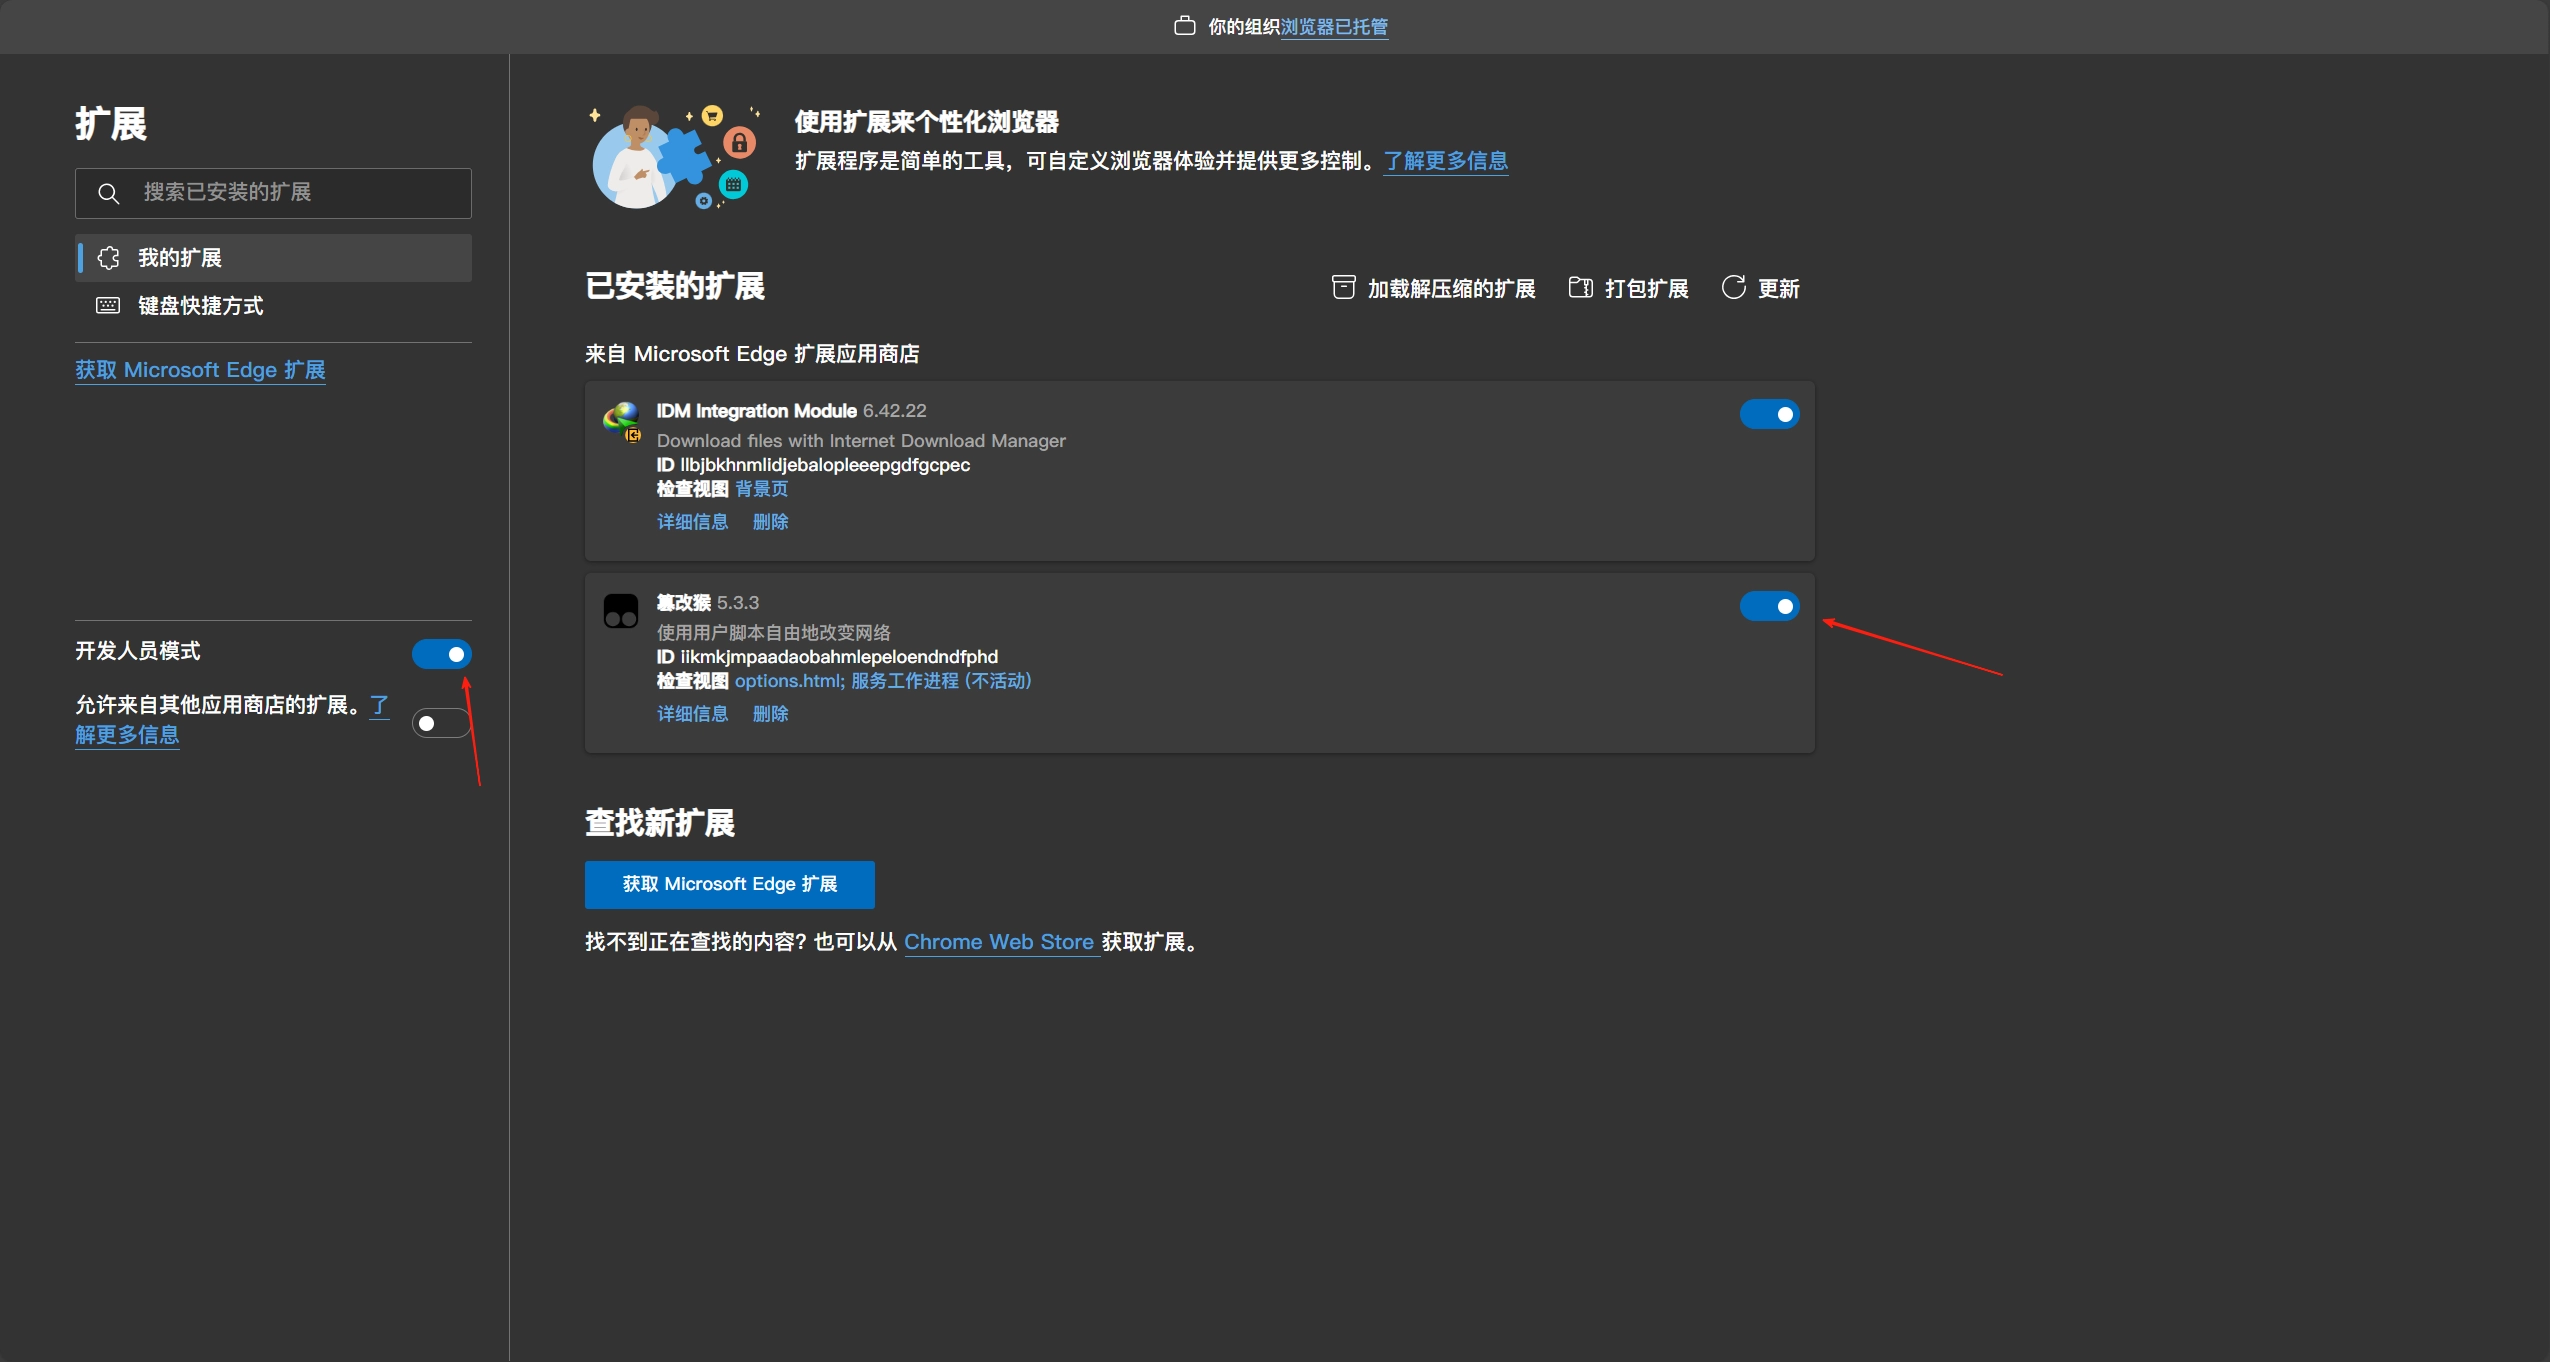Click 加载解压缩的扩展 button label
The image size is (2550, 1362).
click(x=1451, y=289)
